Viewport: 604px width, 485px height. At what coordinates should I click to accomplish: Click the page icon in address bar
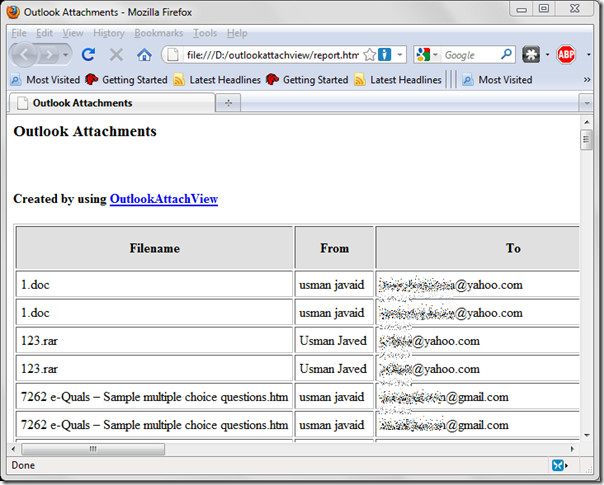[x=173, y=55]
